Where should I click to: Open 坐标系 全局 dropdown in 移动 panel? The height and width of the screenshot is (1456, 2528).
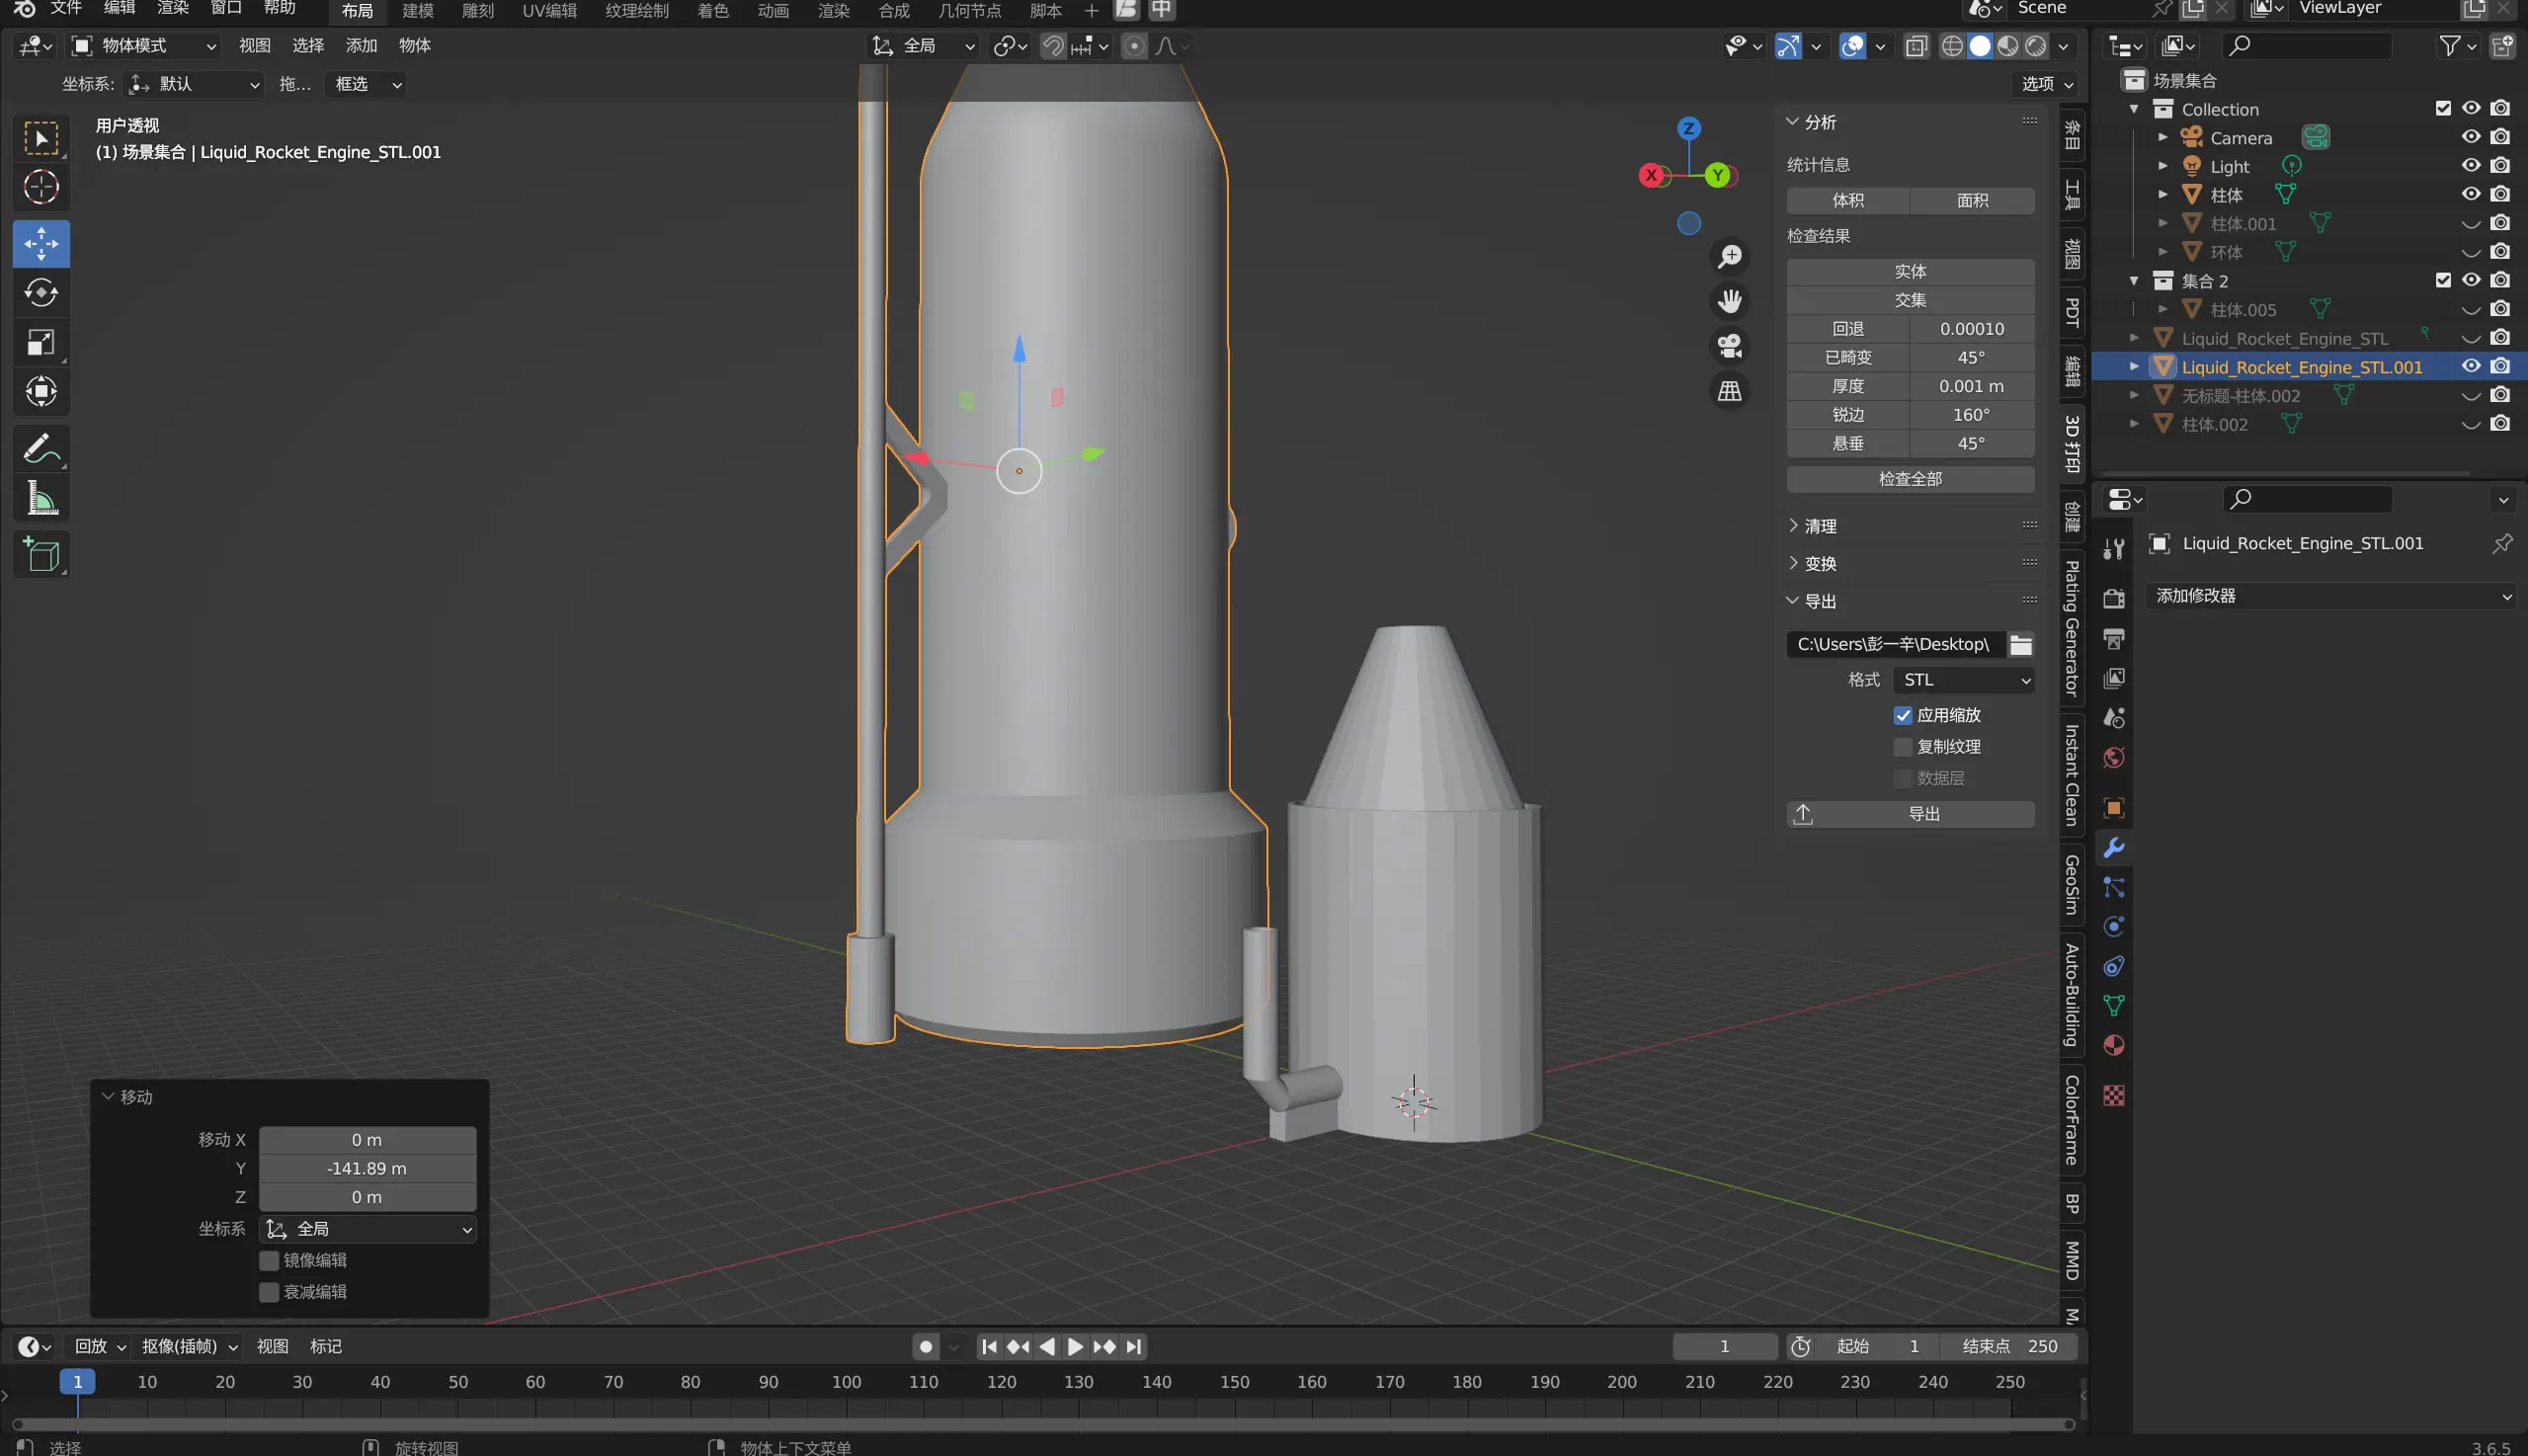[367, 1230]
